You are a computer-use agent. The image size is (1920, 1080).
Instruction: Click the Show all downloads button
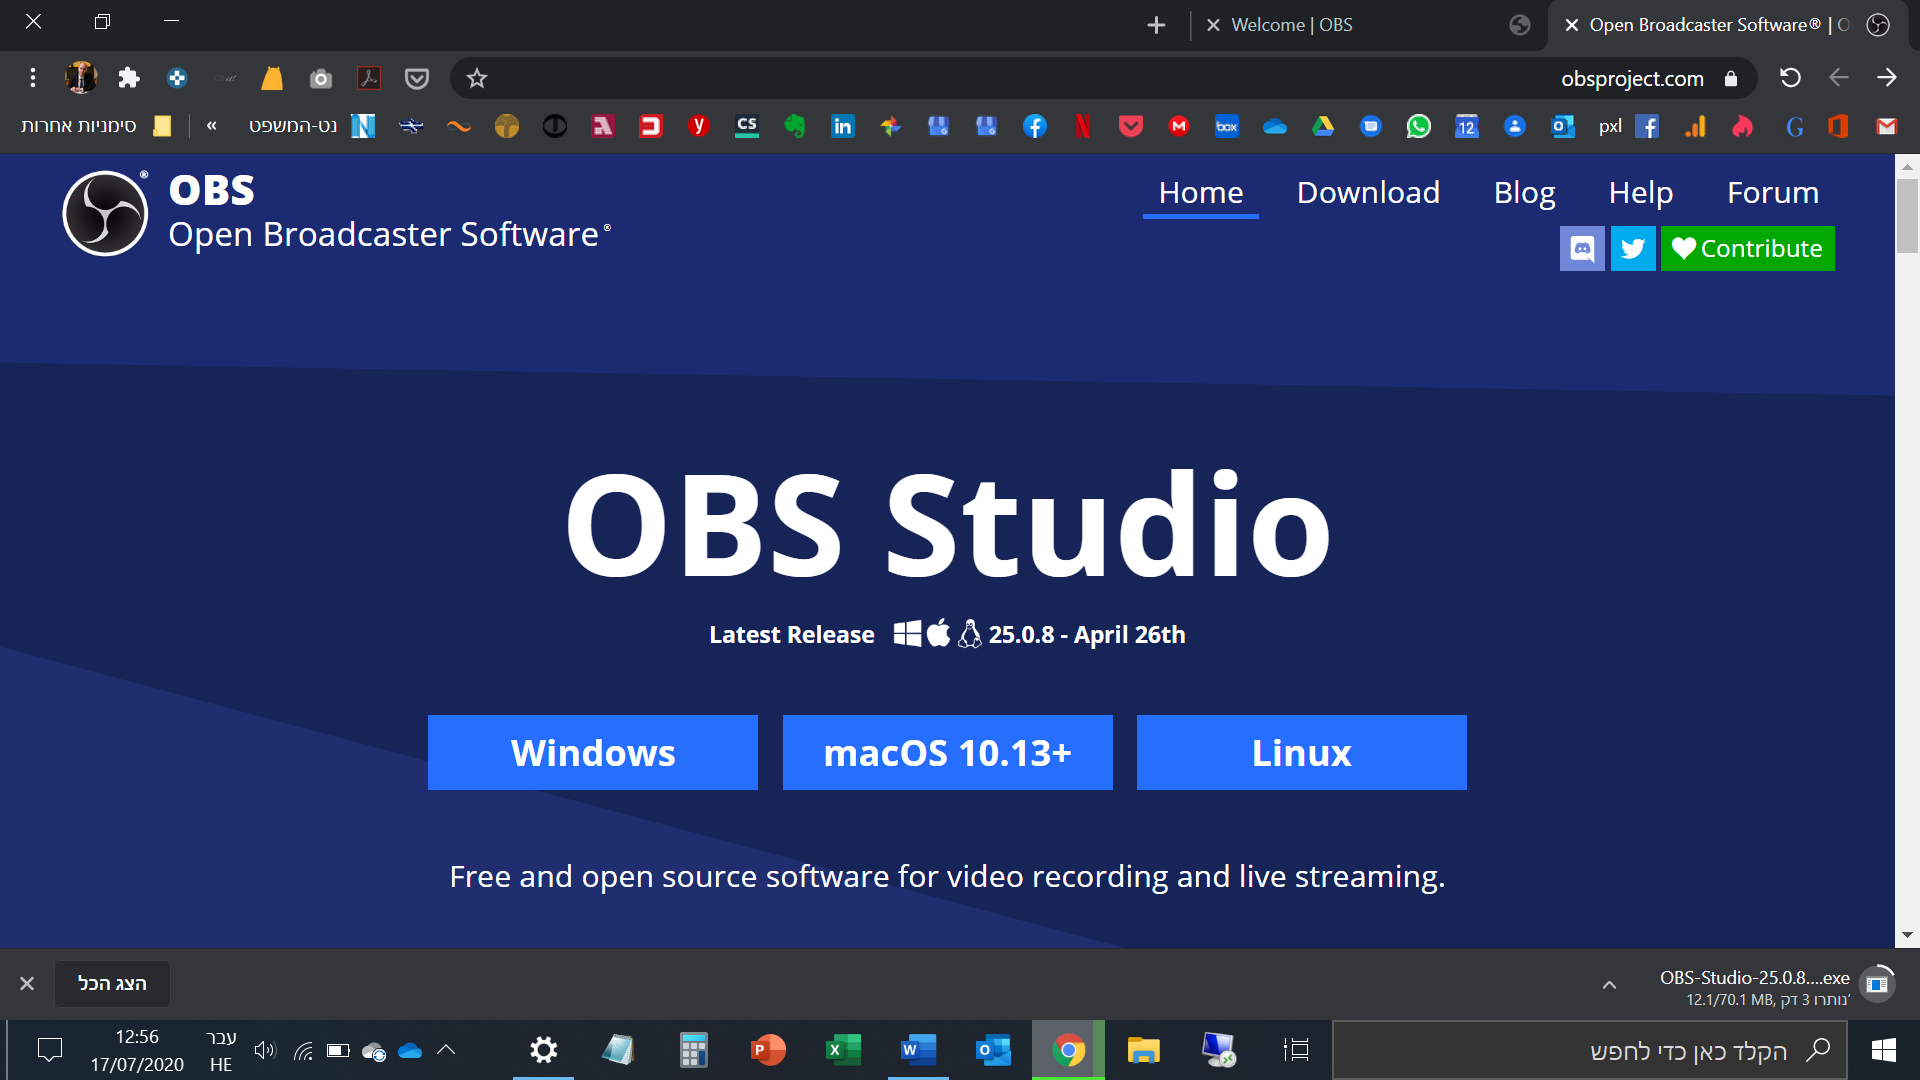[112, 984]
